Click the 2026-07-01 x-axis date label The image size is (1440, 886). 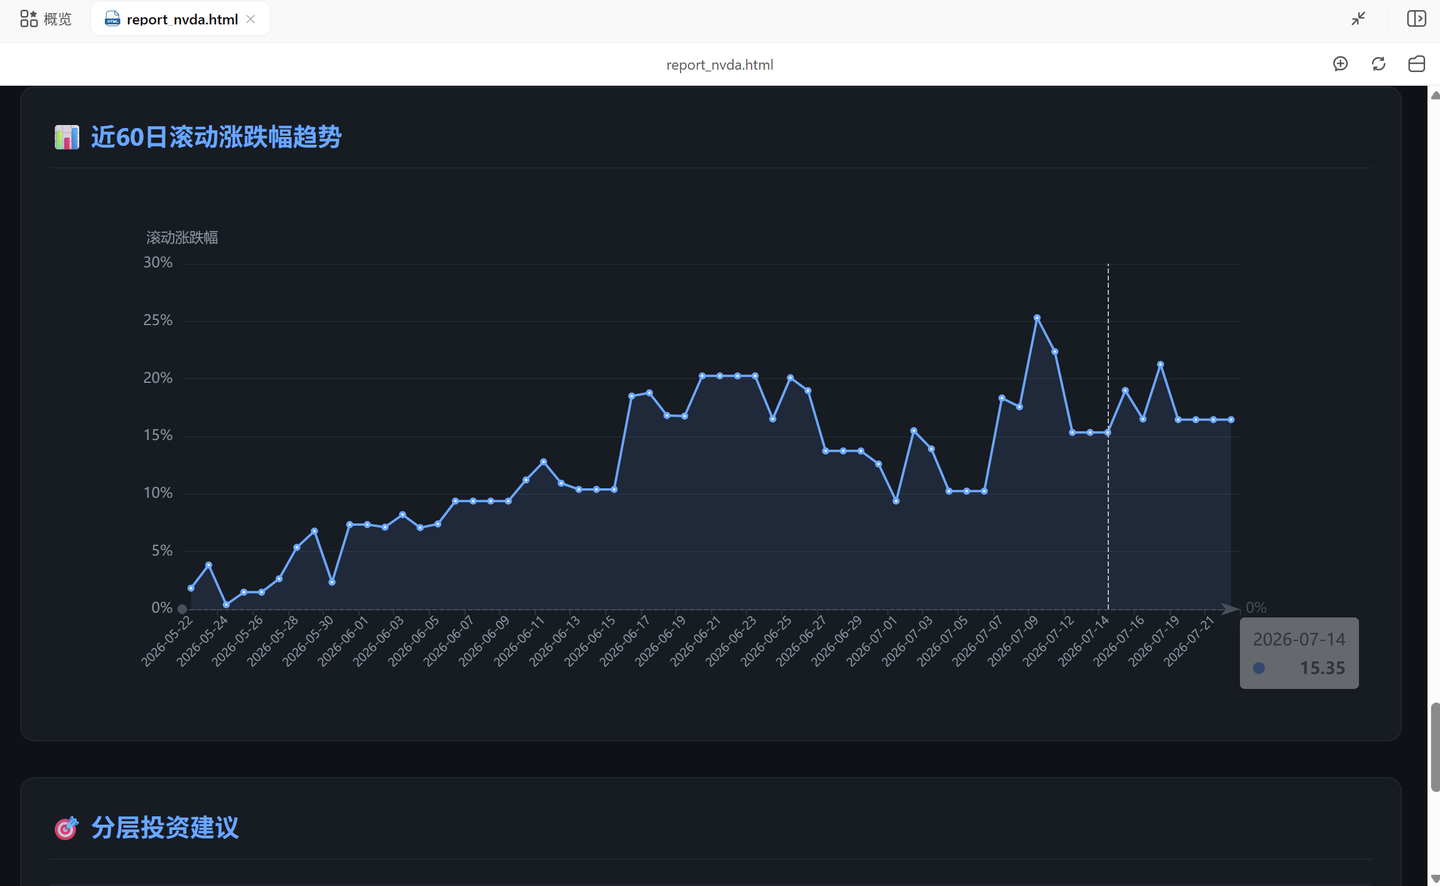tap(872, 642)
